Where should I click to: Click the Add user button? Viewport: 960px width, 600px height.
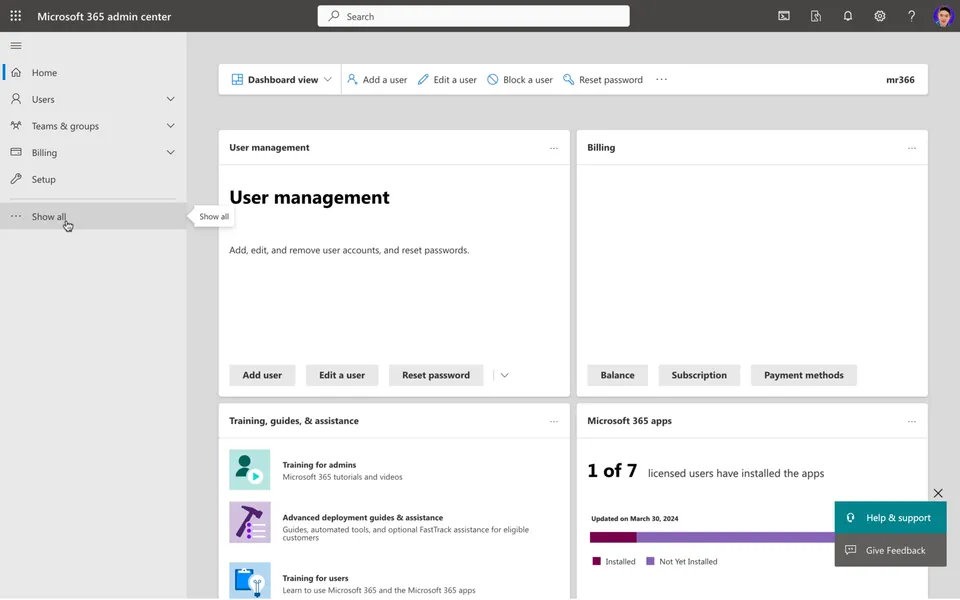coord(262,375)
